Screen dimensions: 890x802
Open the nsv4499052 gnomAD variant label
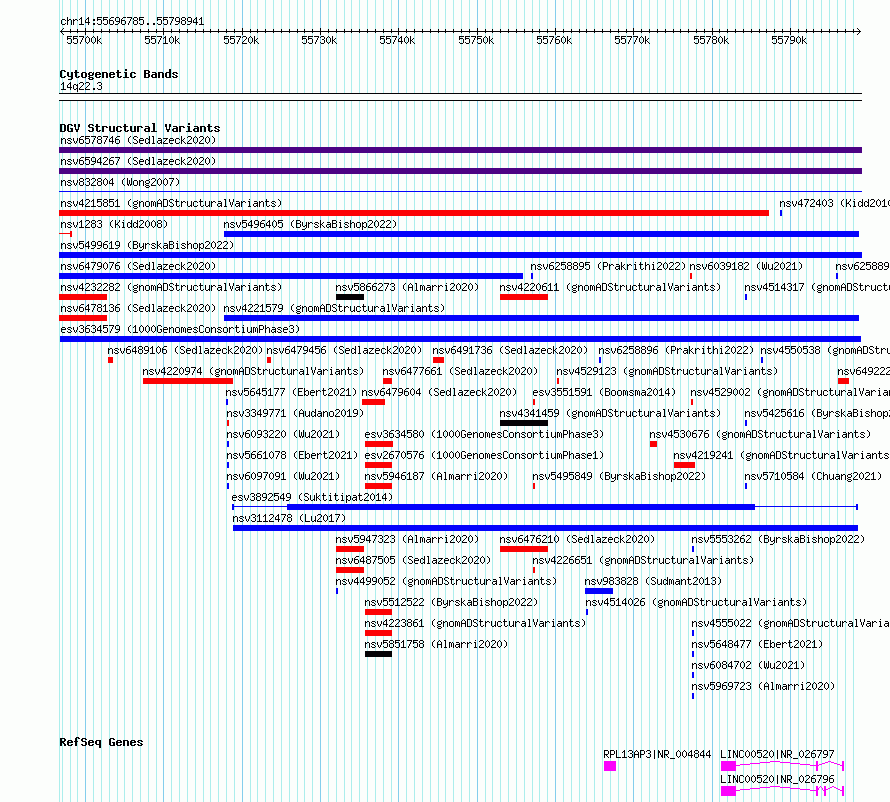[446, 581]
